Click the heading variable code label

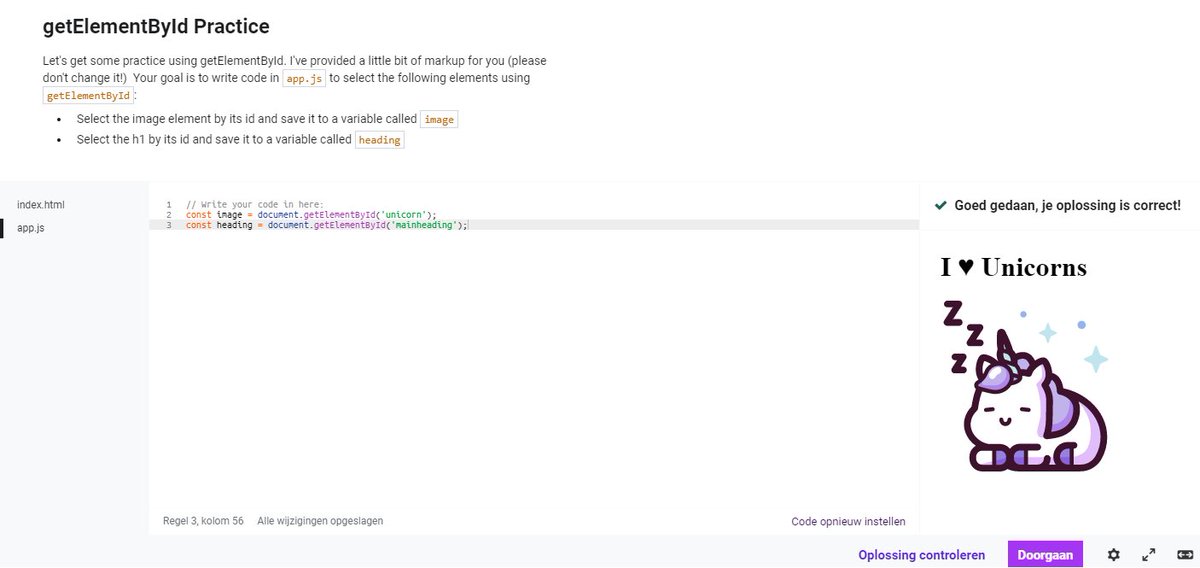[x=380, y=140]
